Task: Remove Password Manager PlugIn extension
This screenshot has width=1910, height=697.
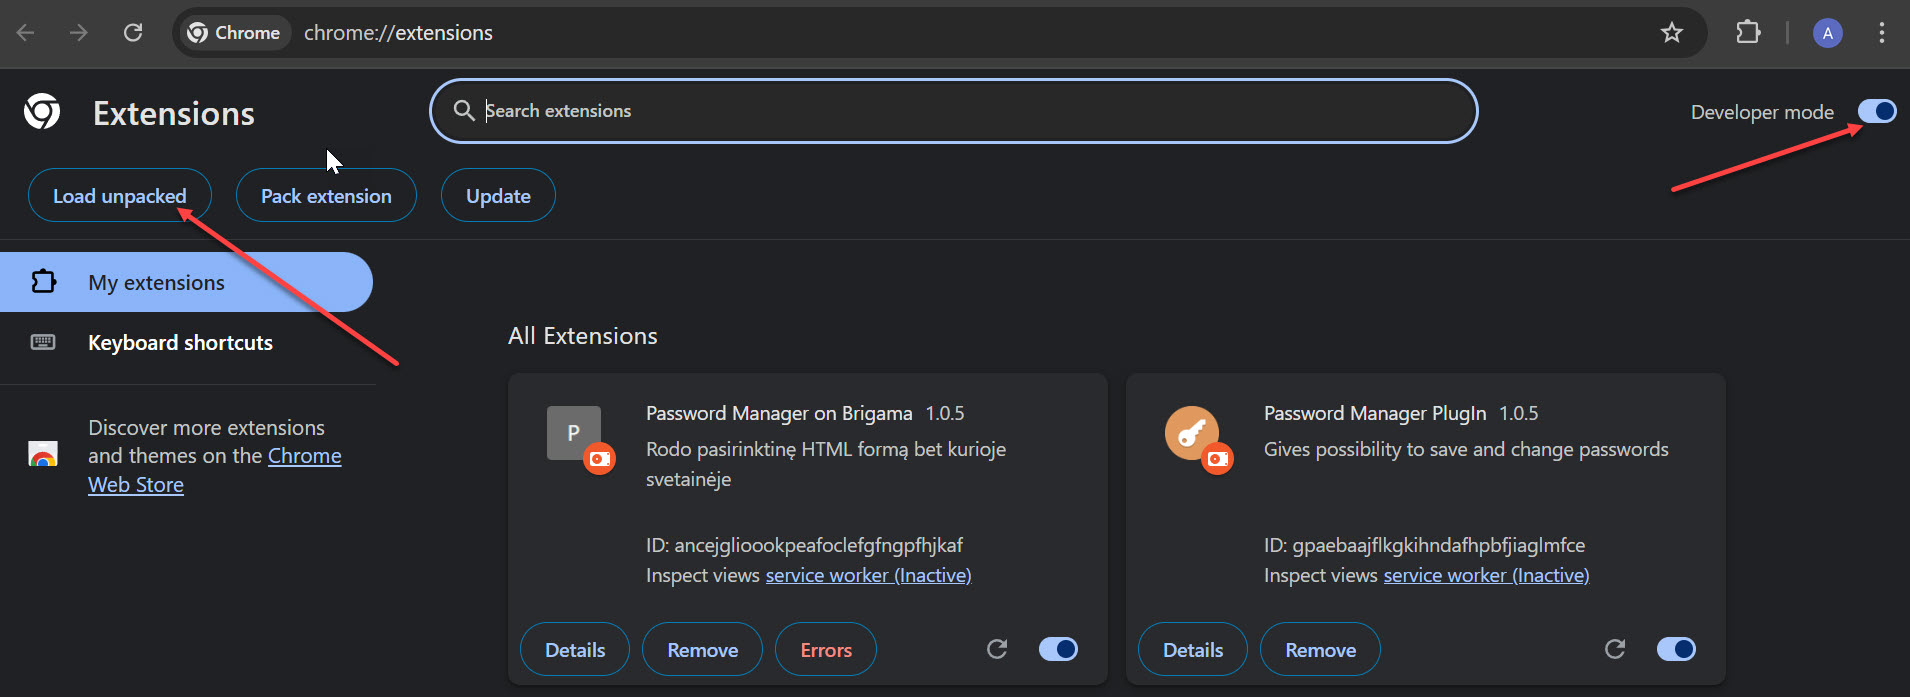Action: click(1321, 650)
